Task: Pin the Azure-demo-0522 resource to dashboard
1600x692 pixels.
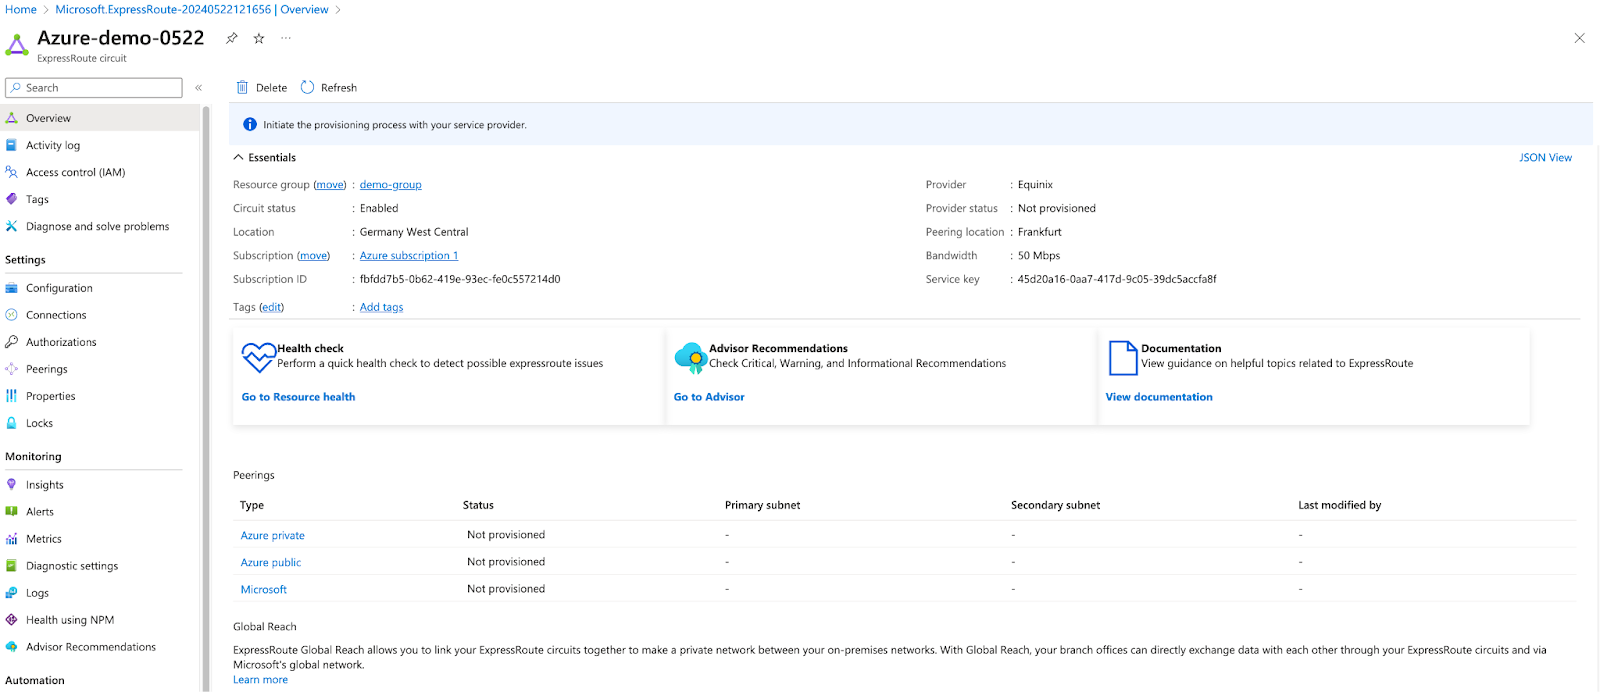Action: pyautogui.click(x=232, y=38)
